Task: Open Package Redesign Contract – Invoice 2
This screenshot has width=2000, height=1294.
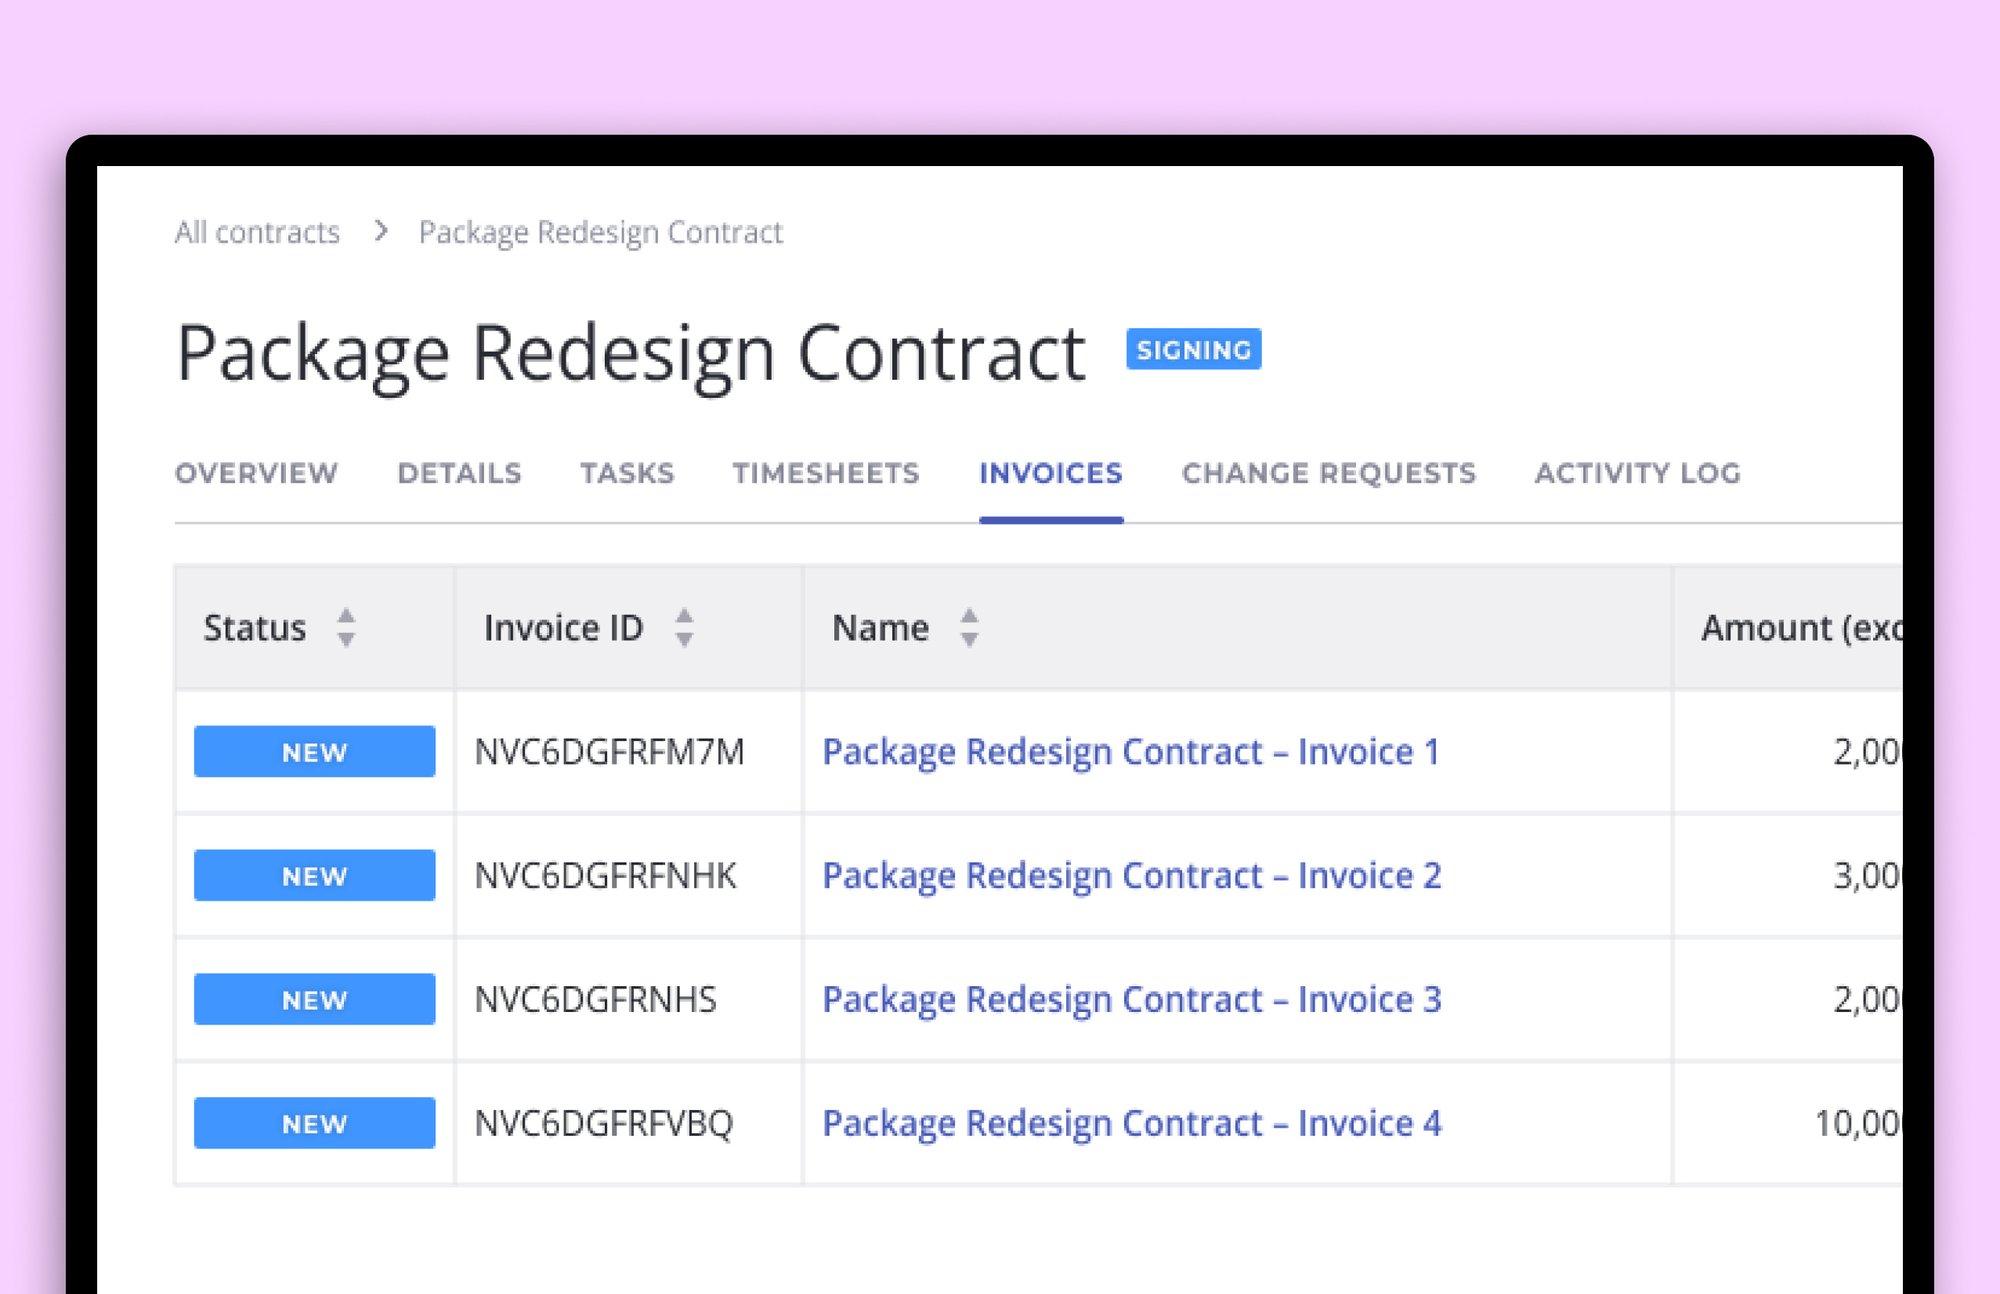Action: [1131, 876]
